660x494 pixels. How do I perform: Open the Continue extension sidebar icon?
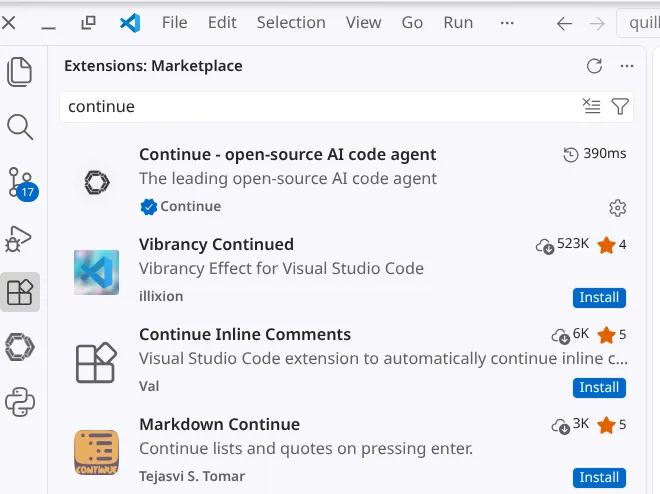pos(20,347)
